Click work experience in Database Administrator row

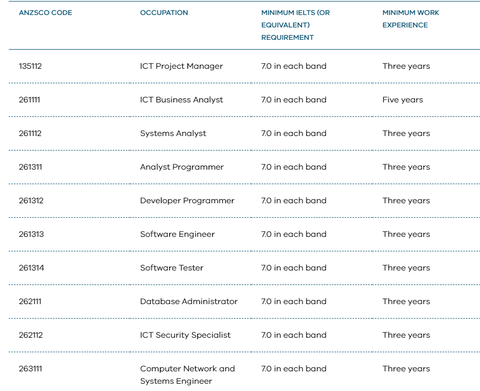(406, 302)
